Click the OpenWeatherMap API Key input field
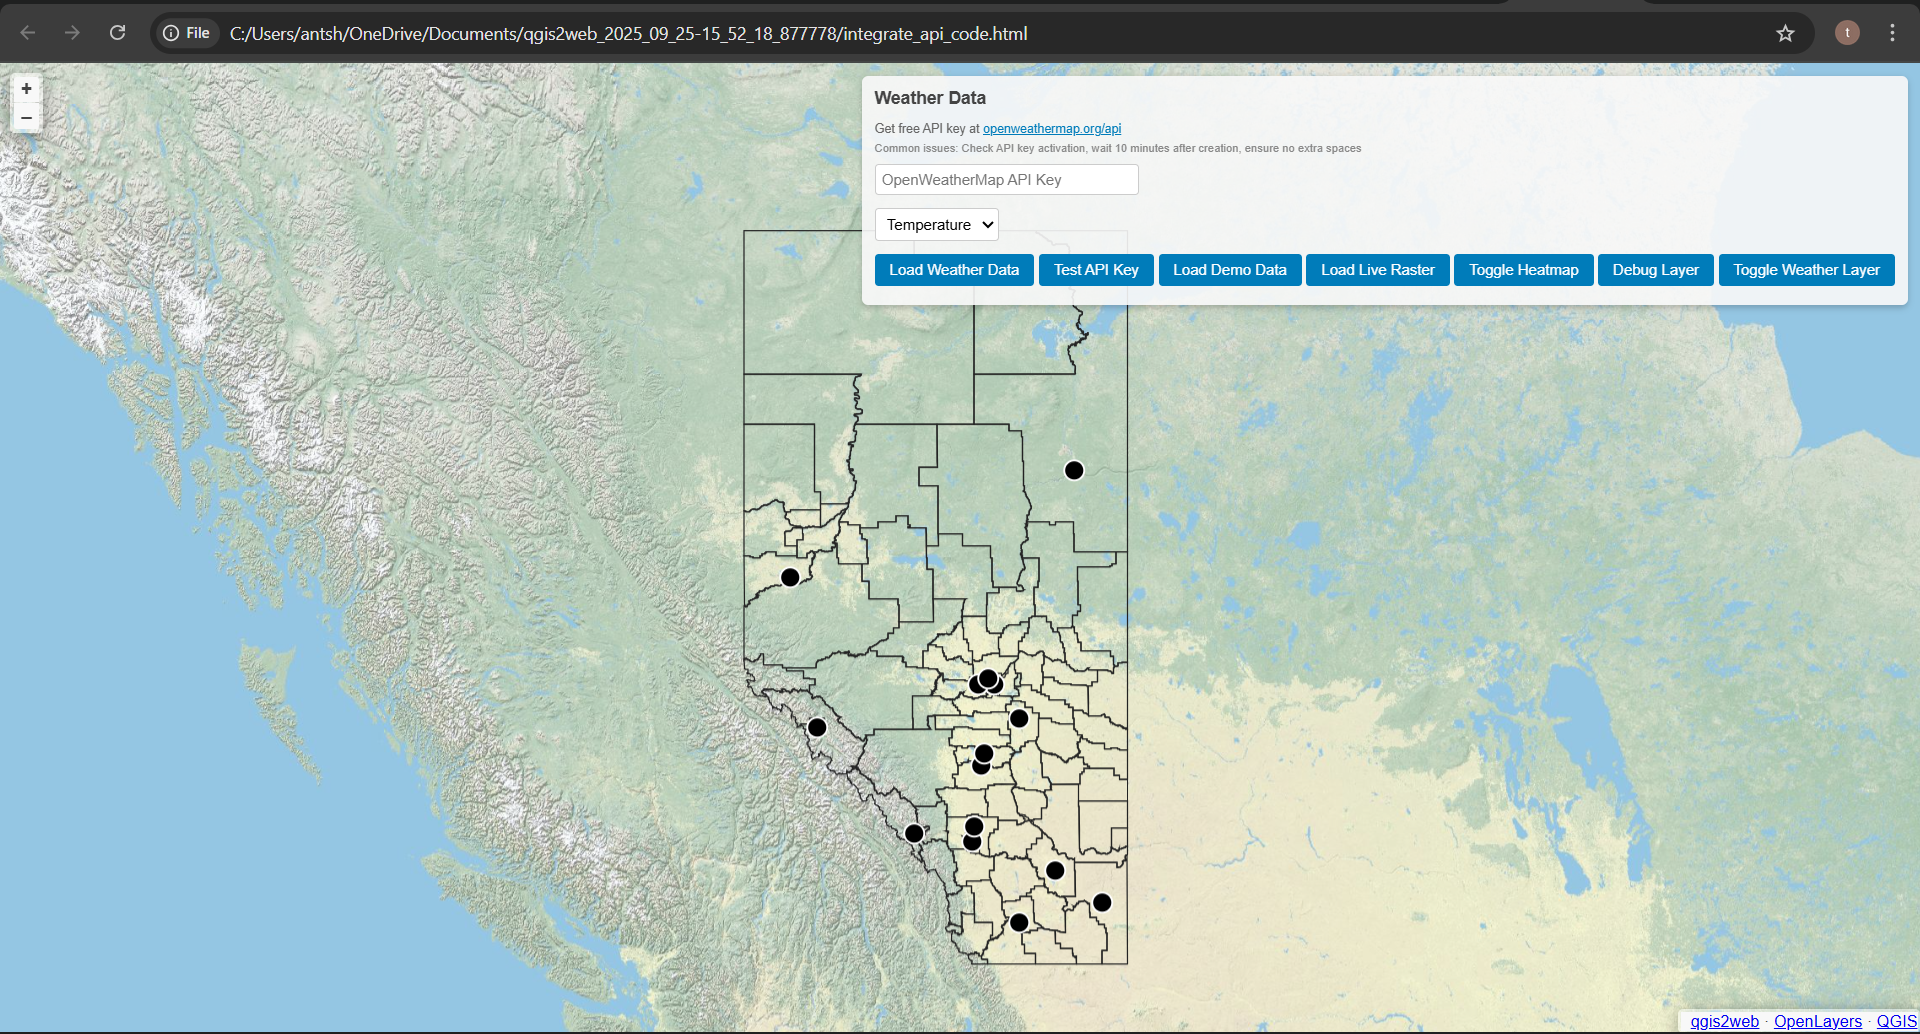This screenshot has width=1920, height=1034. pos(1006,179)
